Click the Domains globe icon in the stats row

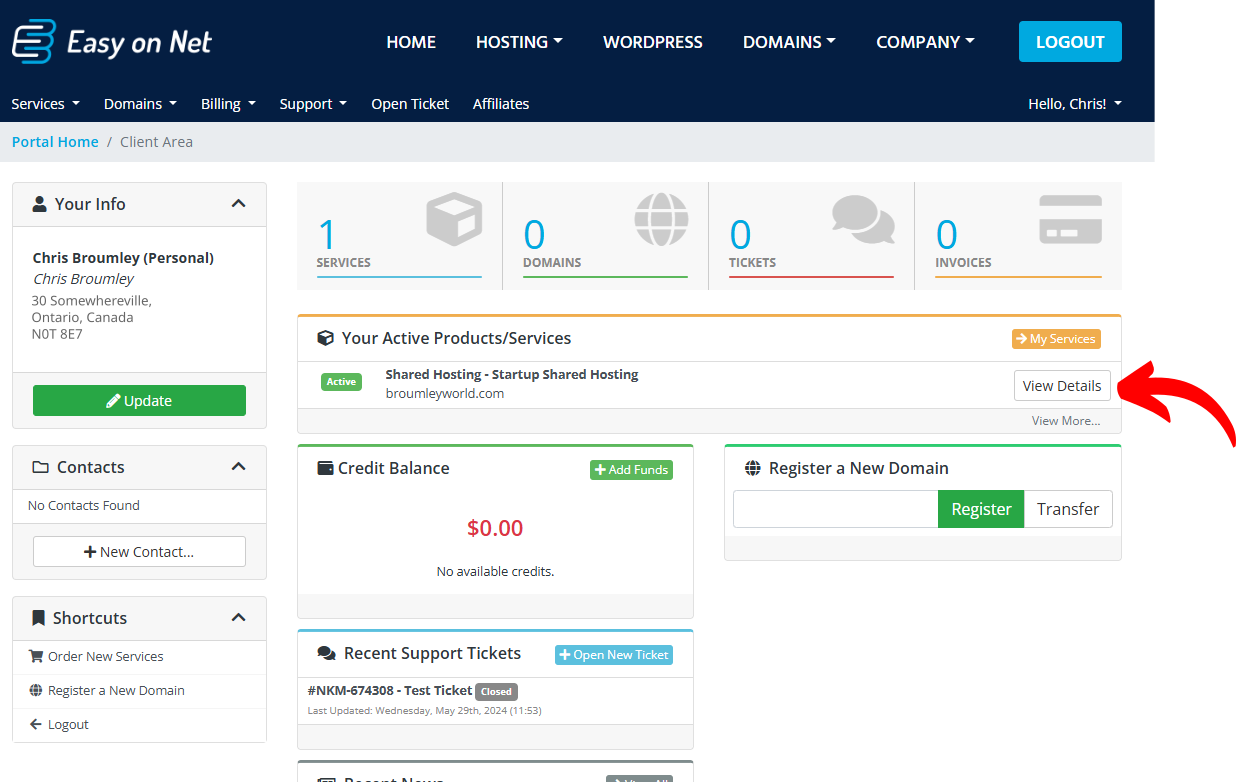[660, 218]
